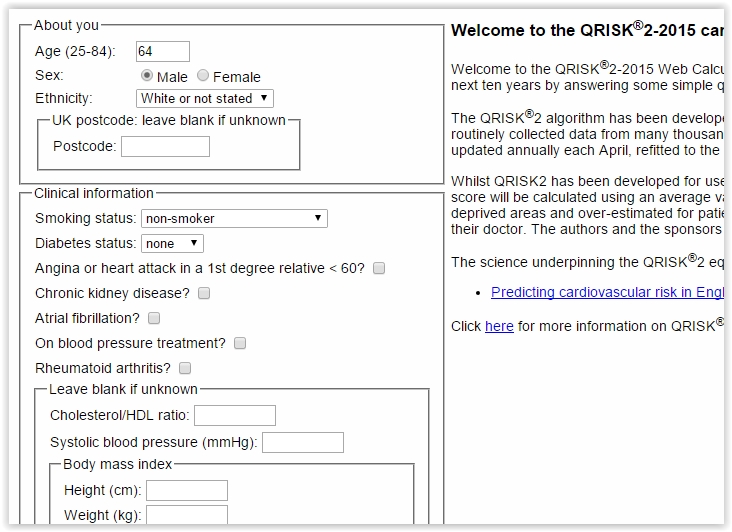Click the 'About you' legend text

(66, 25)
